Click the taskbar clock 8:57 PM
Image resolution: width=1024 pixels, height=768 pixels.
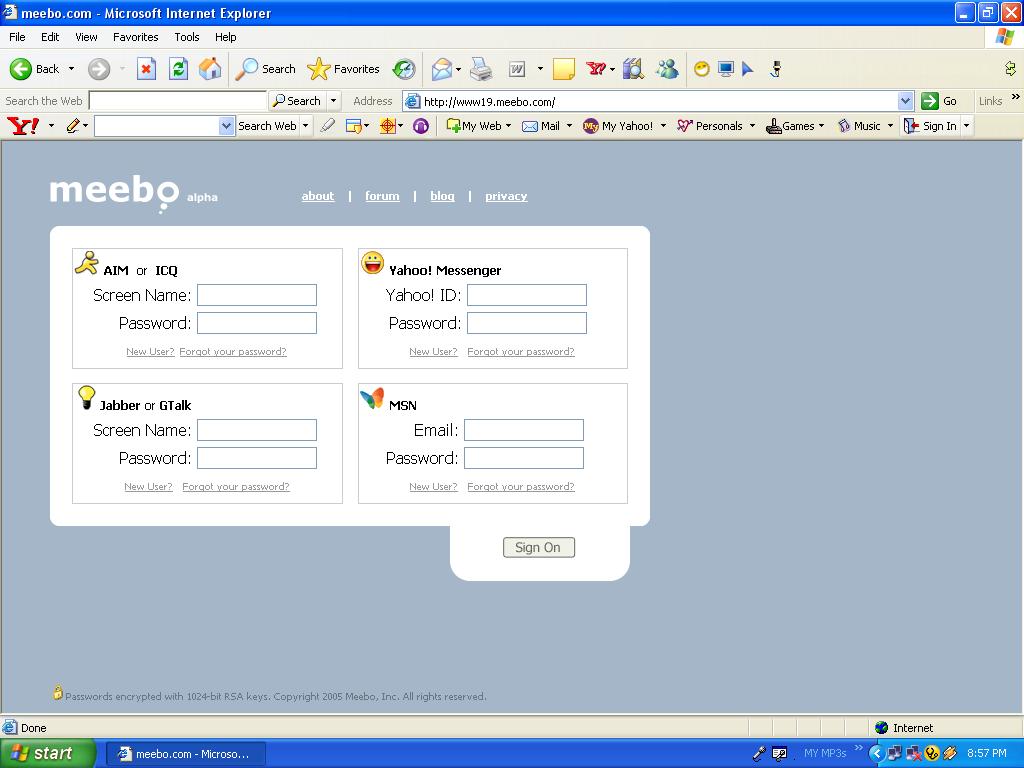[x=987, y=753]
